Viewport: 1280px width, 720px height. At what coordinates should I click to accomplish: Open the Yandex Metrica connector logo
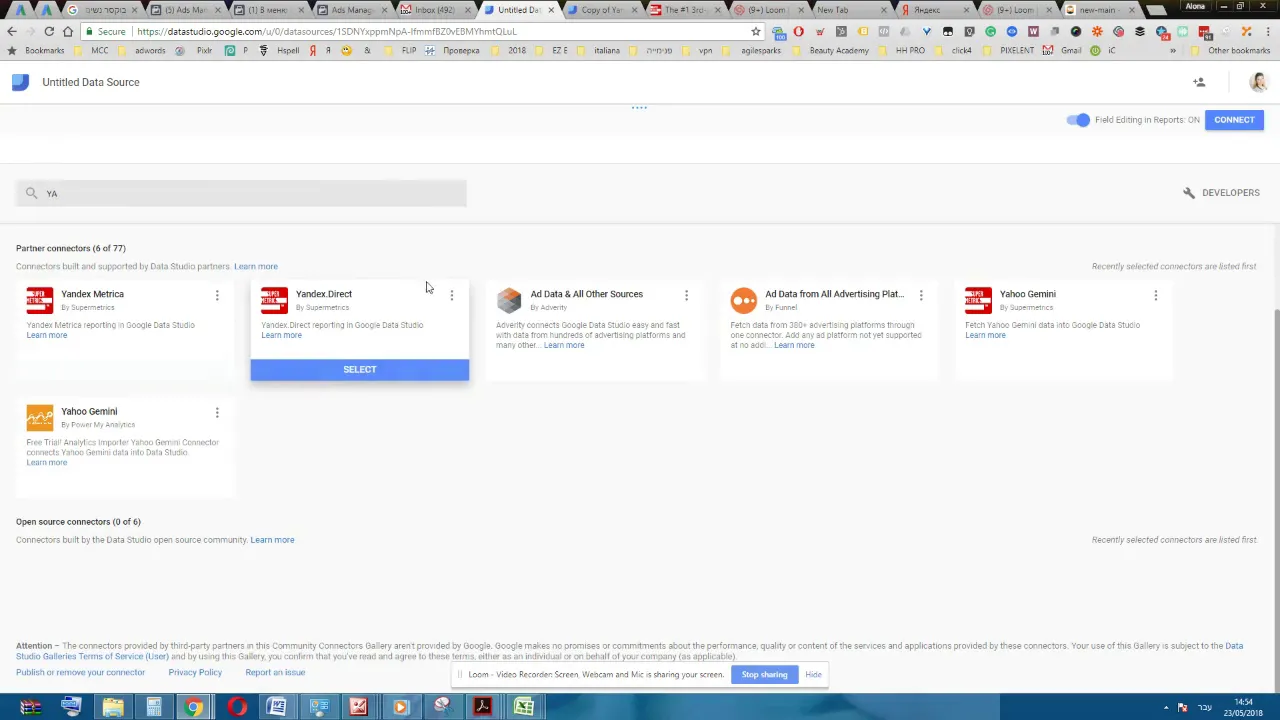point(40,300)
